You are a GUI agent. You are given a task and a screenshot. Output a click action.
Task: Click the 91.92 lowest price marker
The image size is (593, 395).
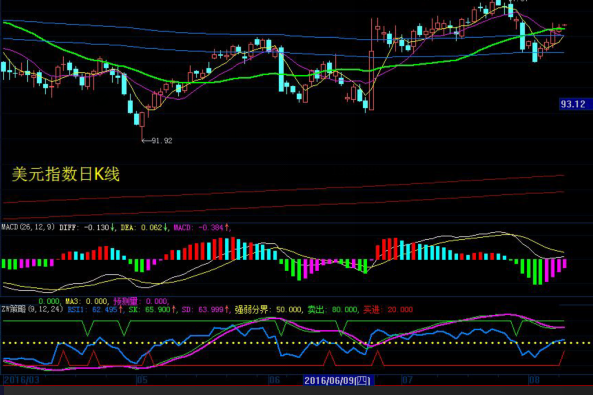click(157, 141)
